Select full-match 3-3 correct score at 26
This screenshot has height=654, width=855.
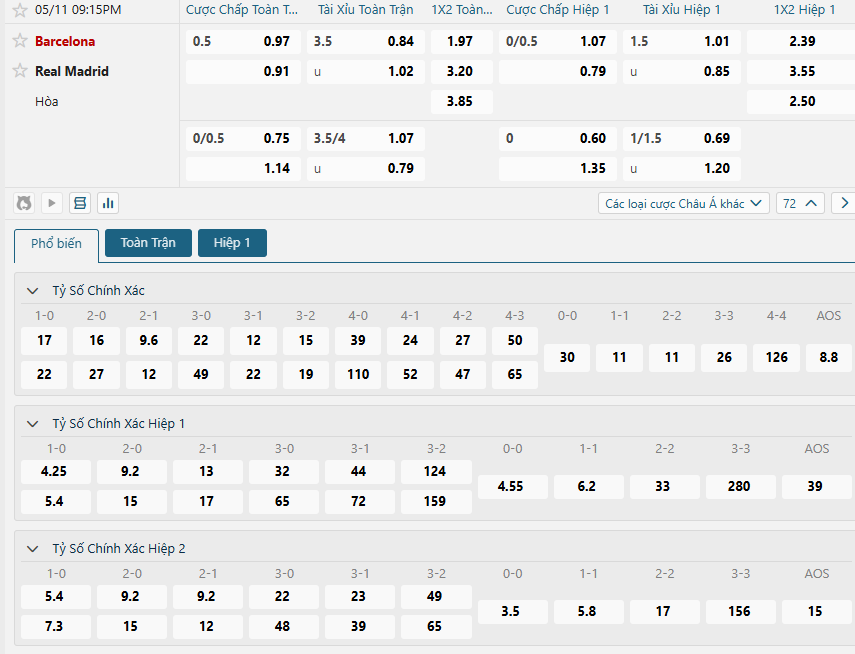click(x=724, y=358)
